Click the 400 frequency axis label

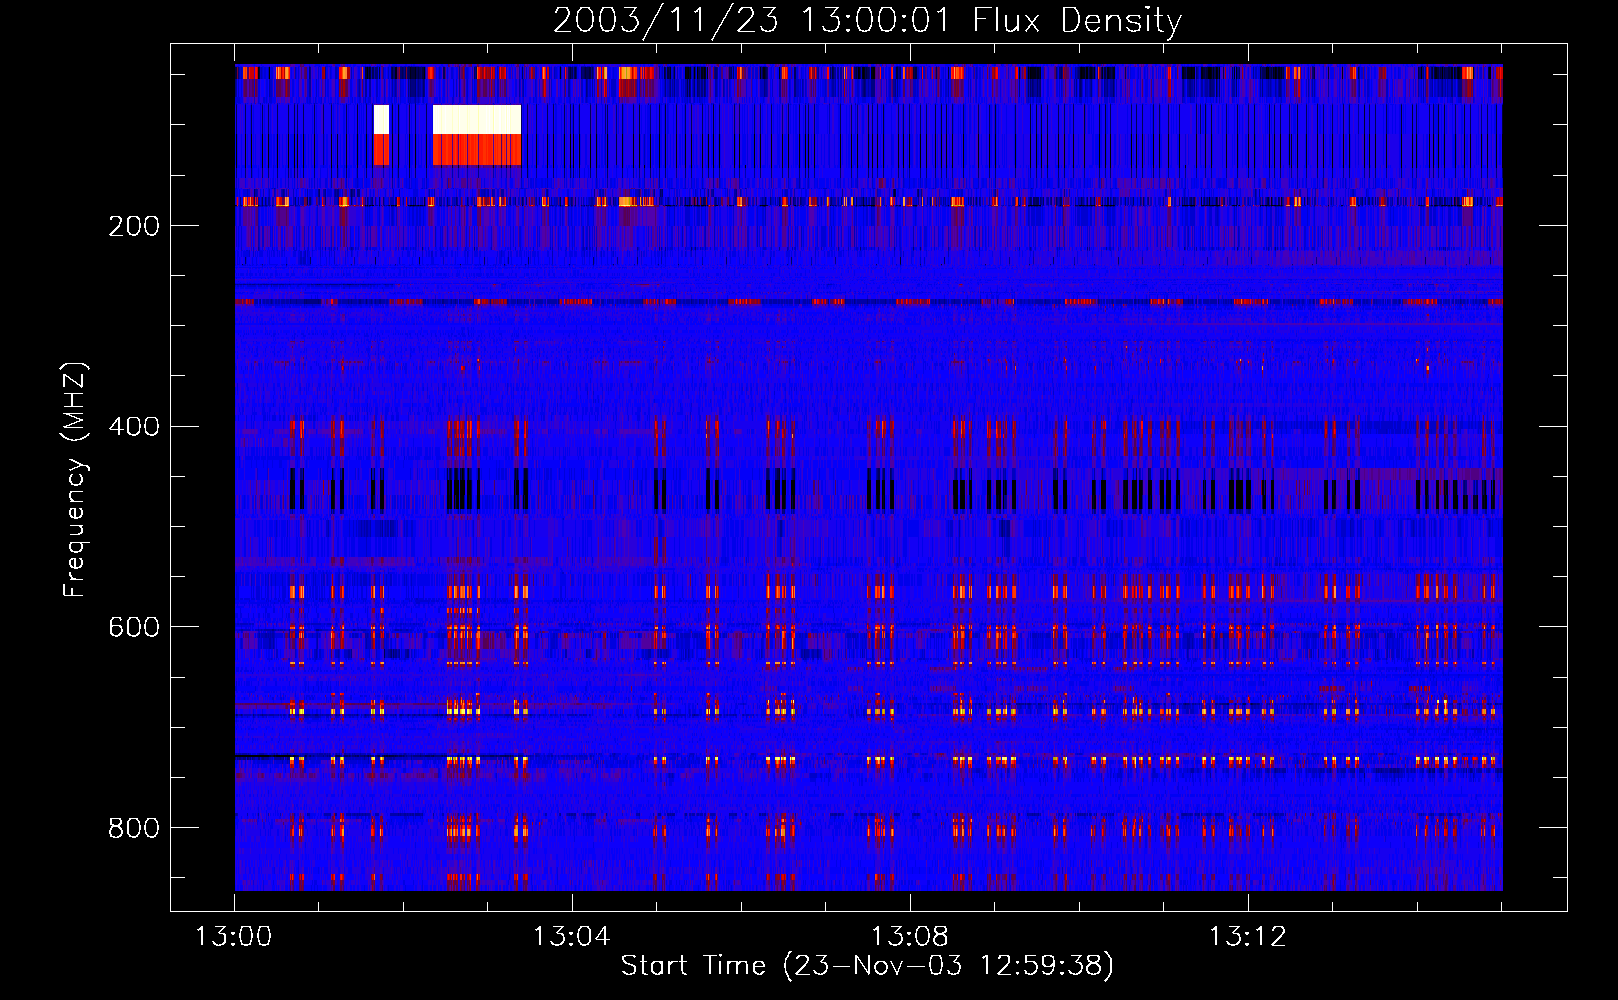pos(133,427)
